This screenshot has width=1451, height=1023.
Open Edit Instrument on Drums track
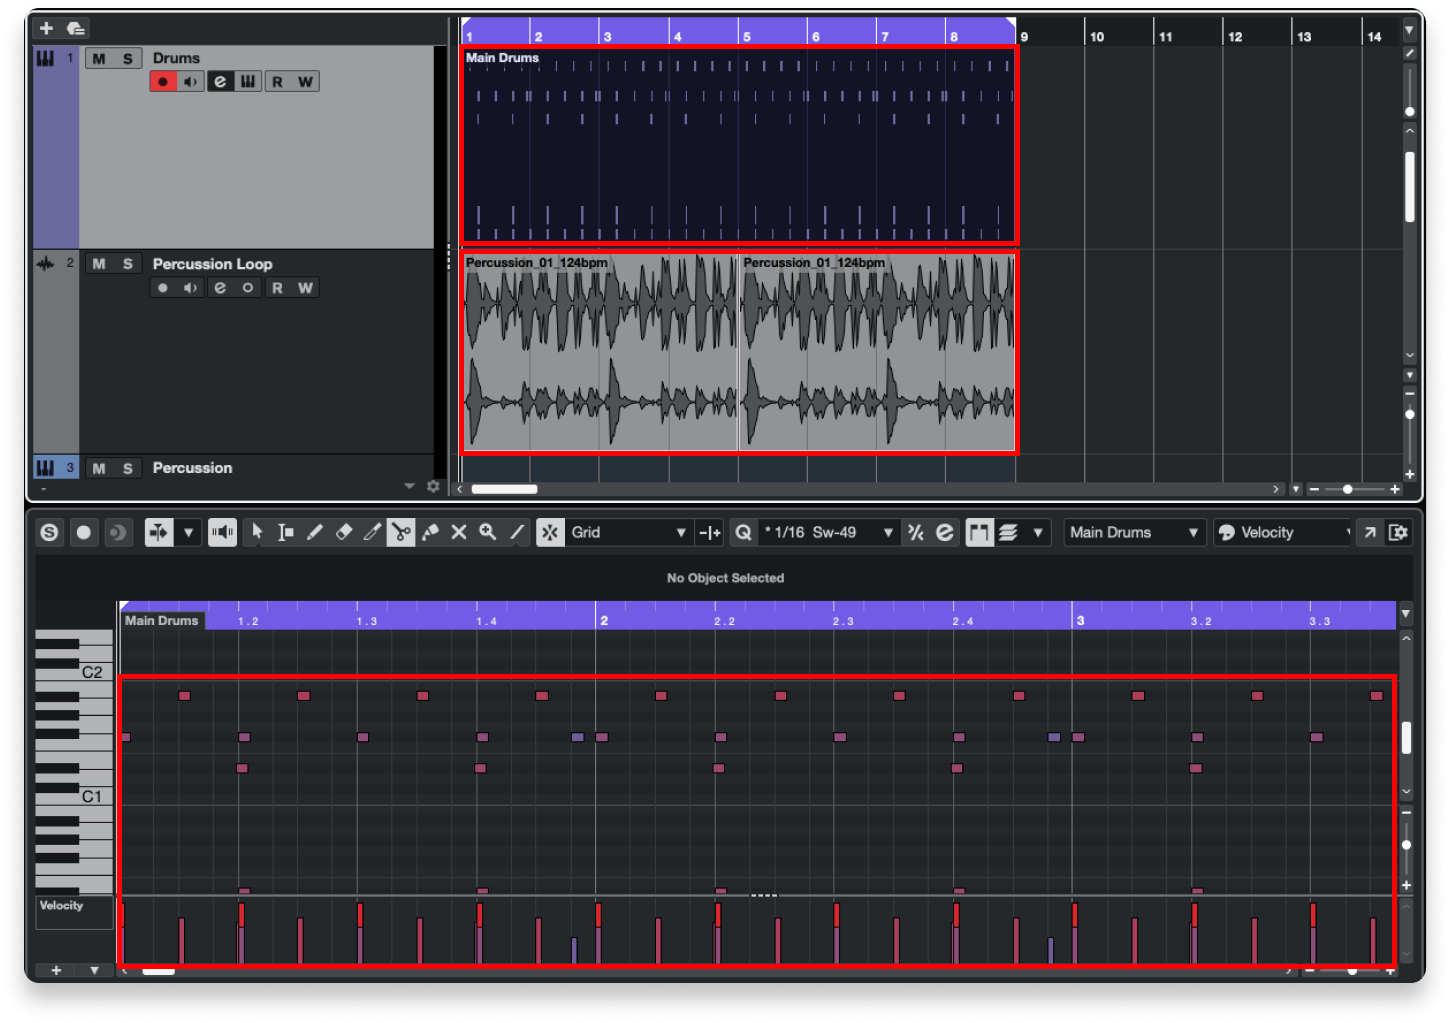click(x=249, y=82)
